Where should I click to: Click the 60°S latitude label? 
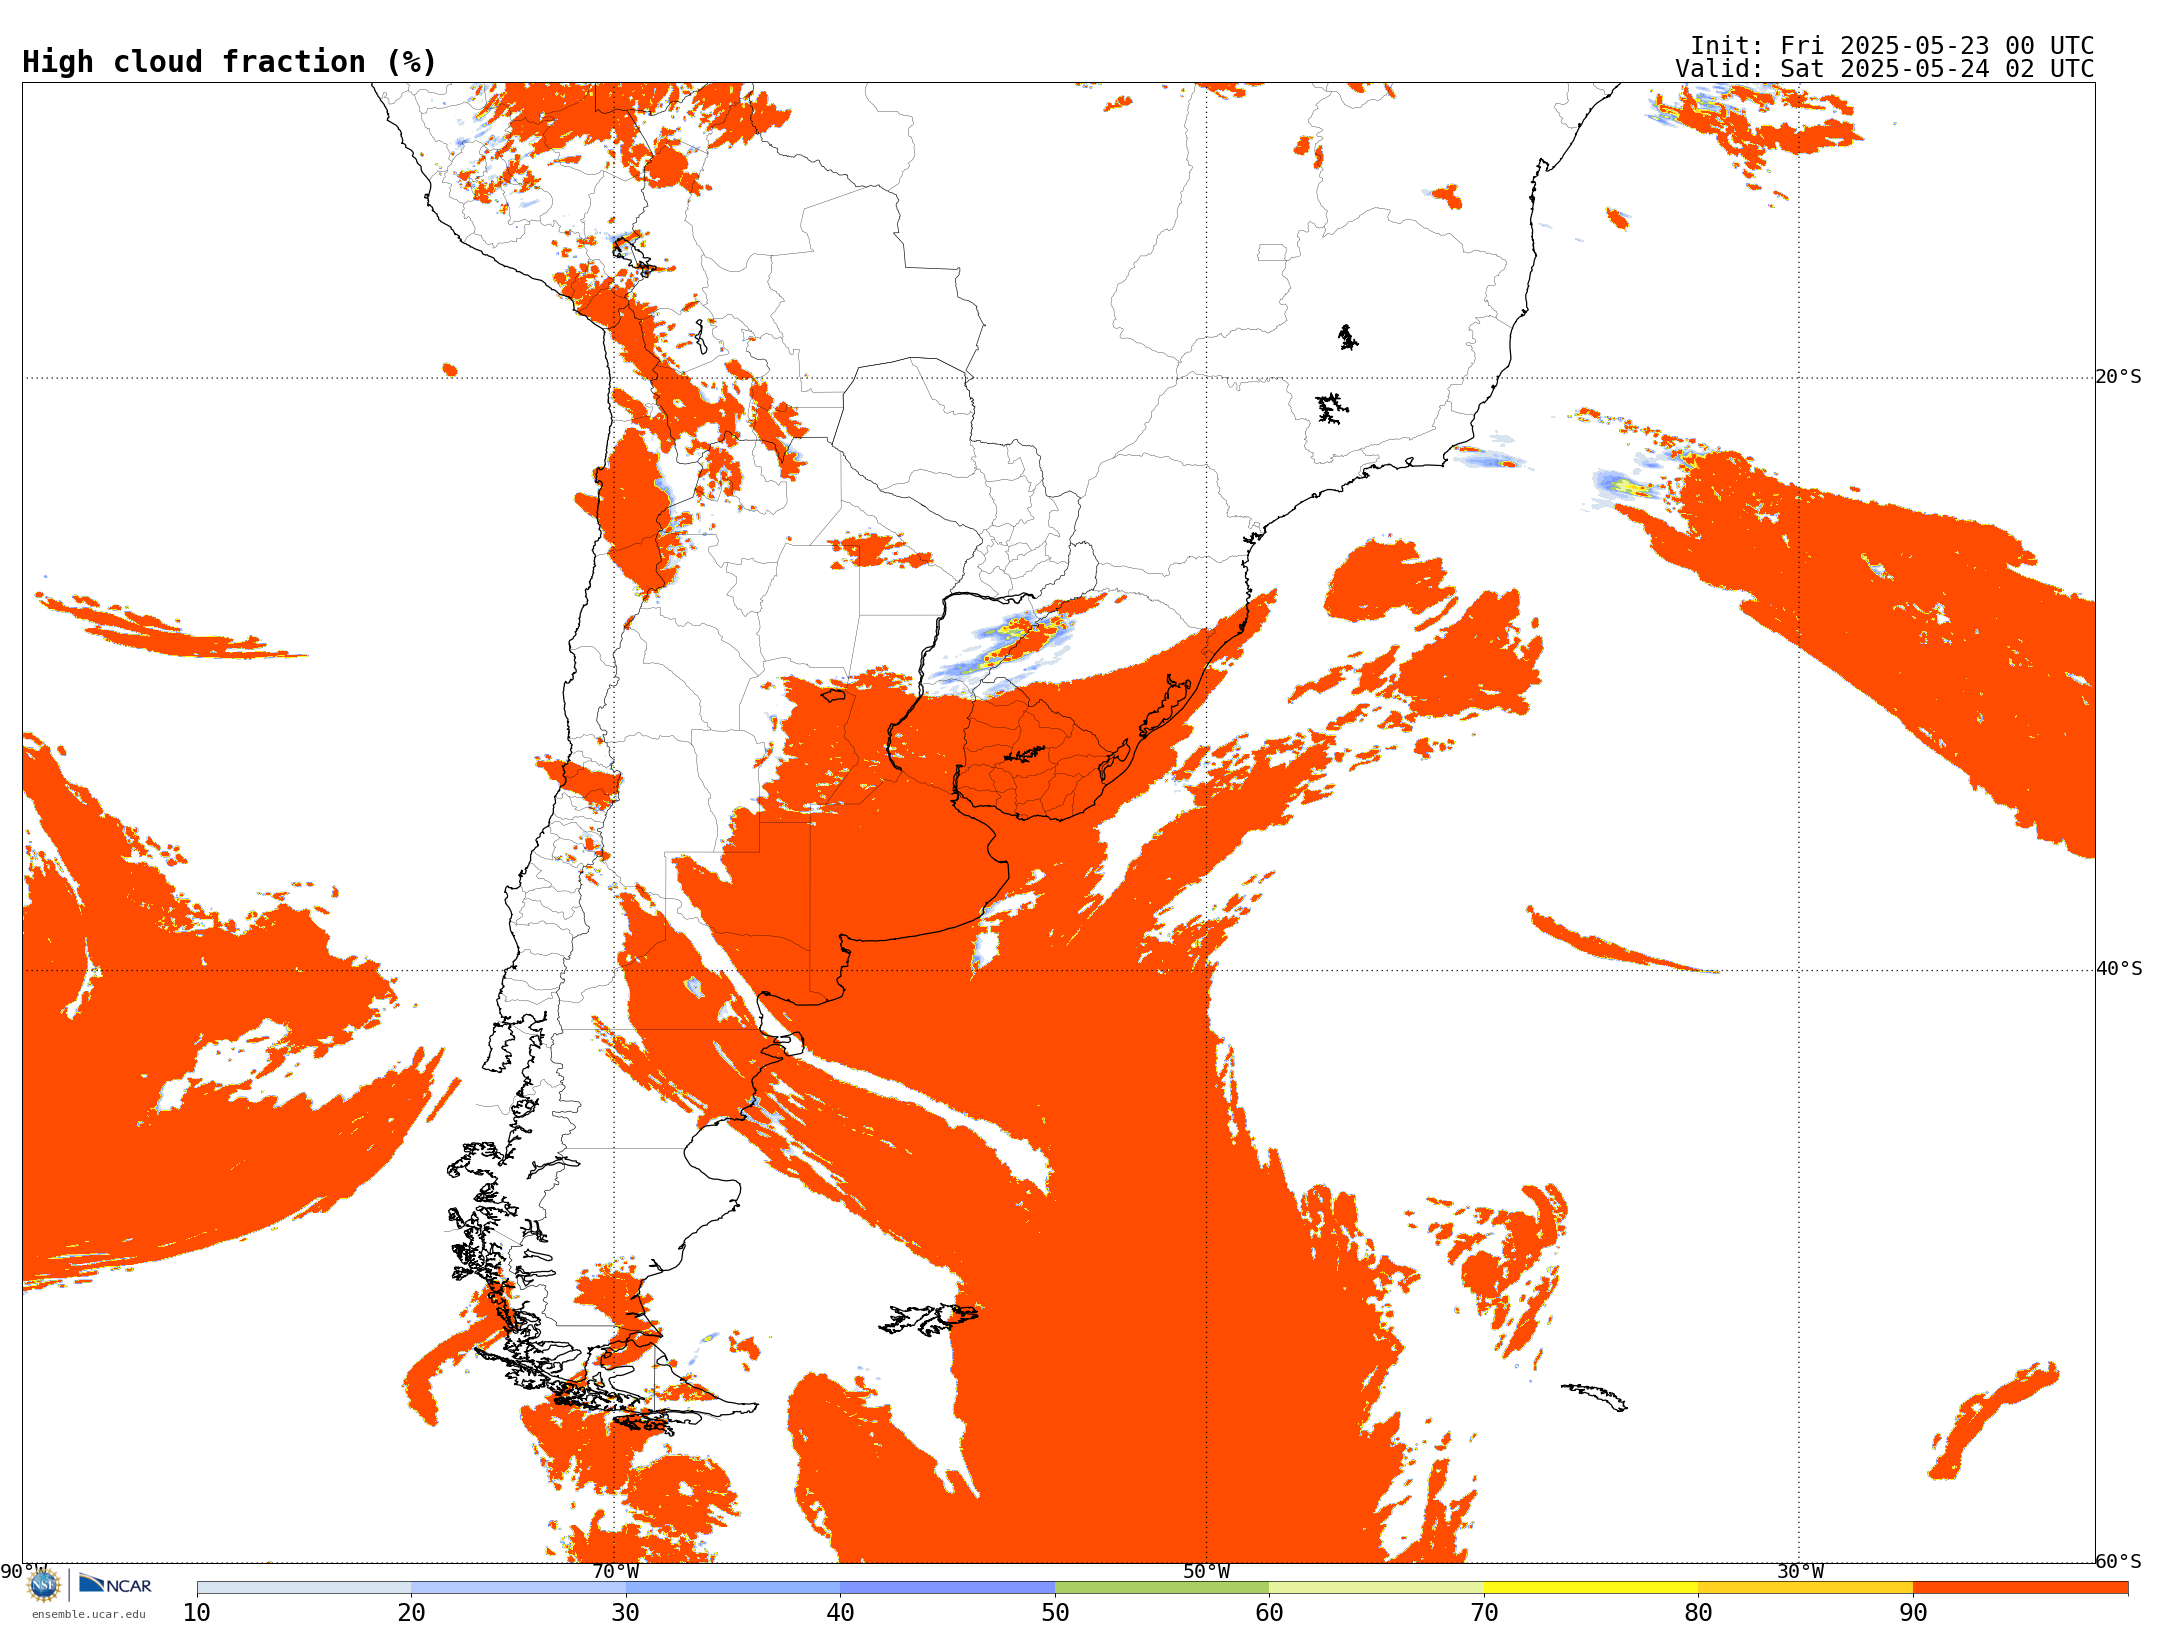[x=2119, y=1561]
